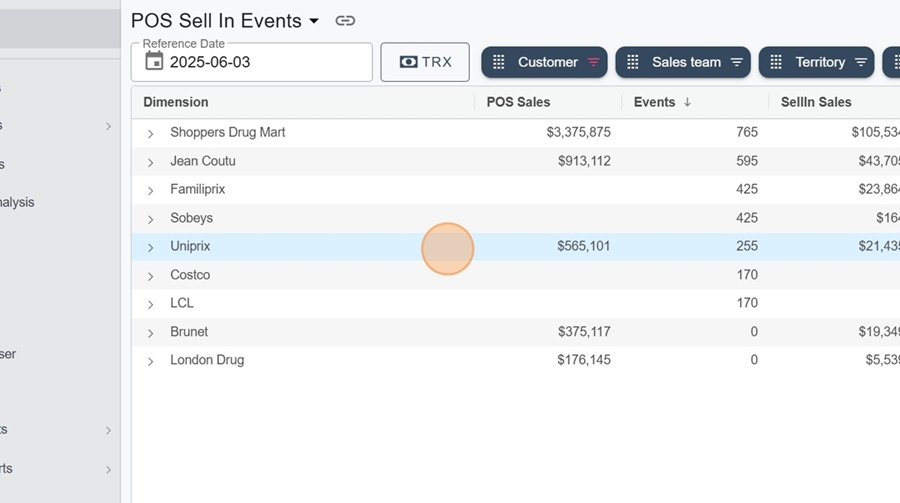The height and width of the screenshot is (503, 900).
Task: Select the Jean Coutu name
Action: tap(203, 161)
